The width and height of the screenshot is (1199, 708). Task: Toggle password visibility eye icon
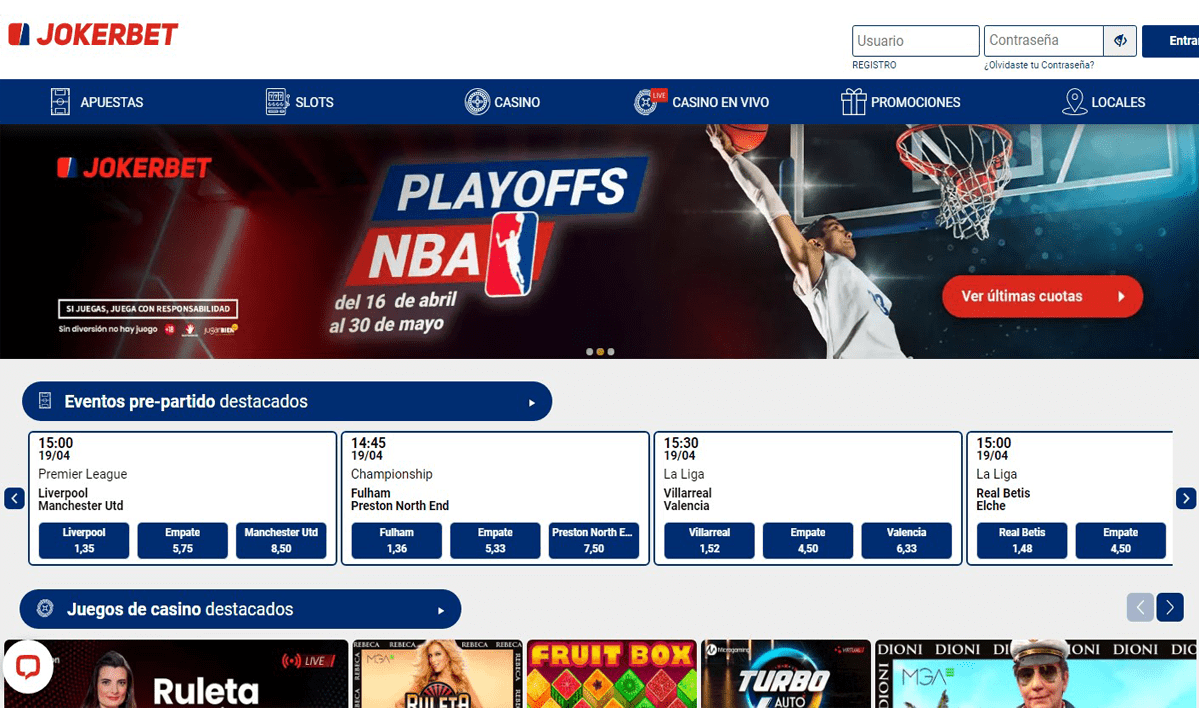(x=1120, y=41)
